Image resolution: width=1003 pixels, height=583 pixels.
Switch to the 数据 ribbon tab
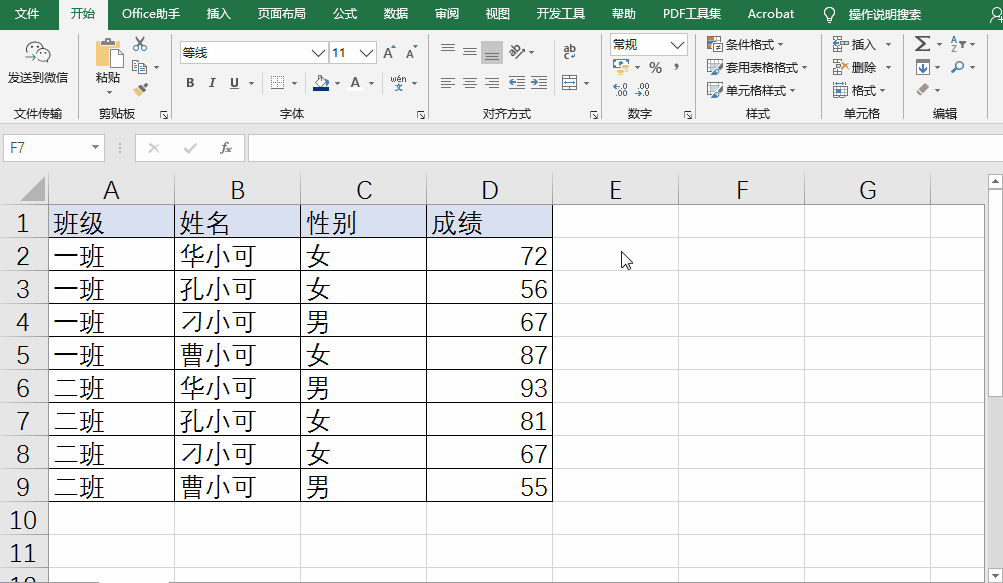395,13
